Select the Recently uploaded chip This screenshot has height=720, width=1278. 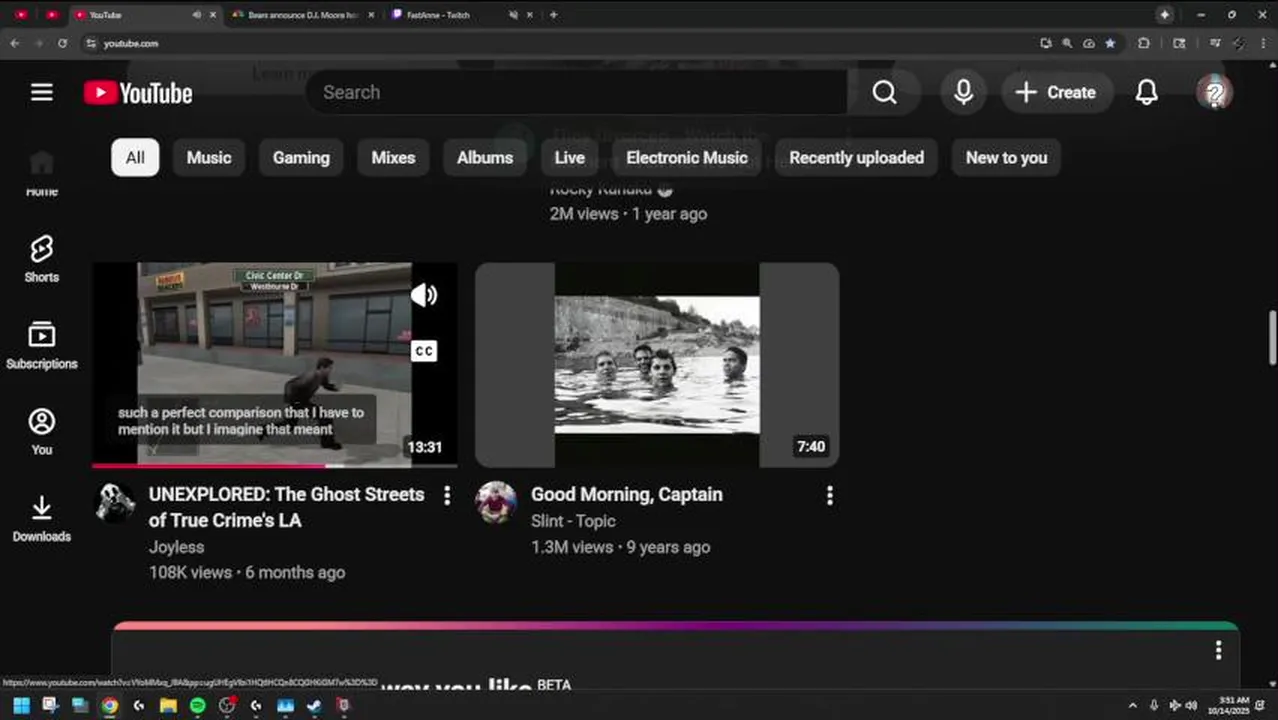coord(857,157)
